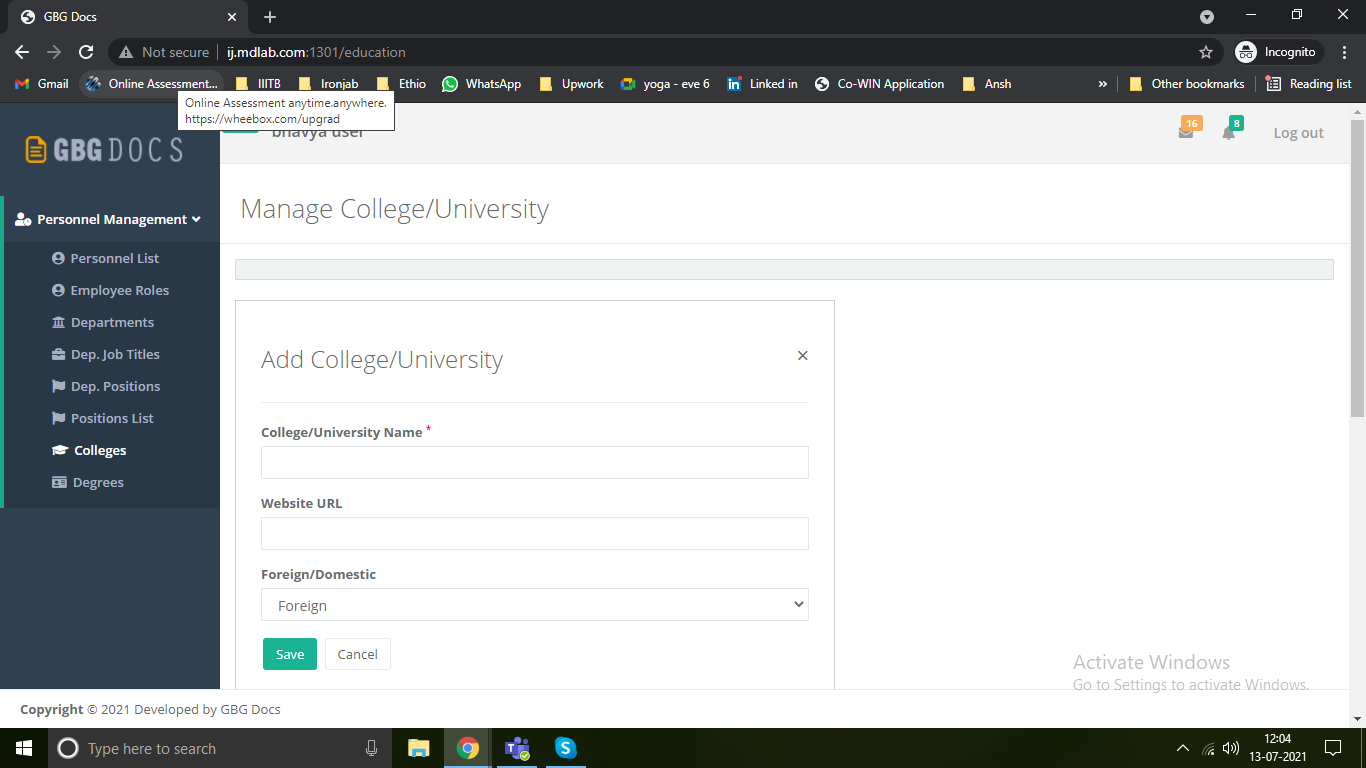Click the Log out link

click(1298, 133)
